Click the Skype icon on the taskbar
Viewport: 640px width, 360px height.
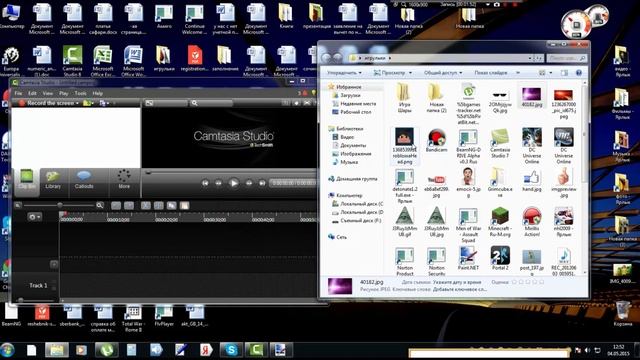231,350
